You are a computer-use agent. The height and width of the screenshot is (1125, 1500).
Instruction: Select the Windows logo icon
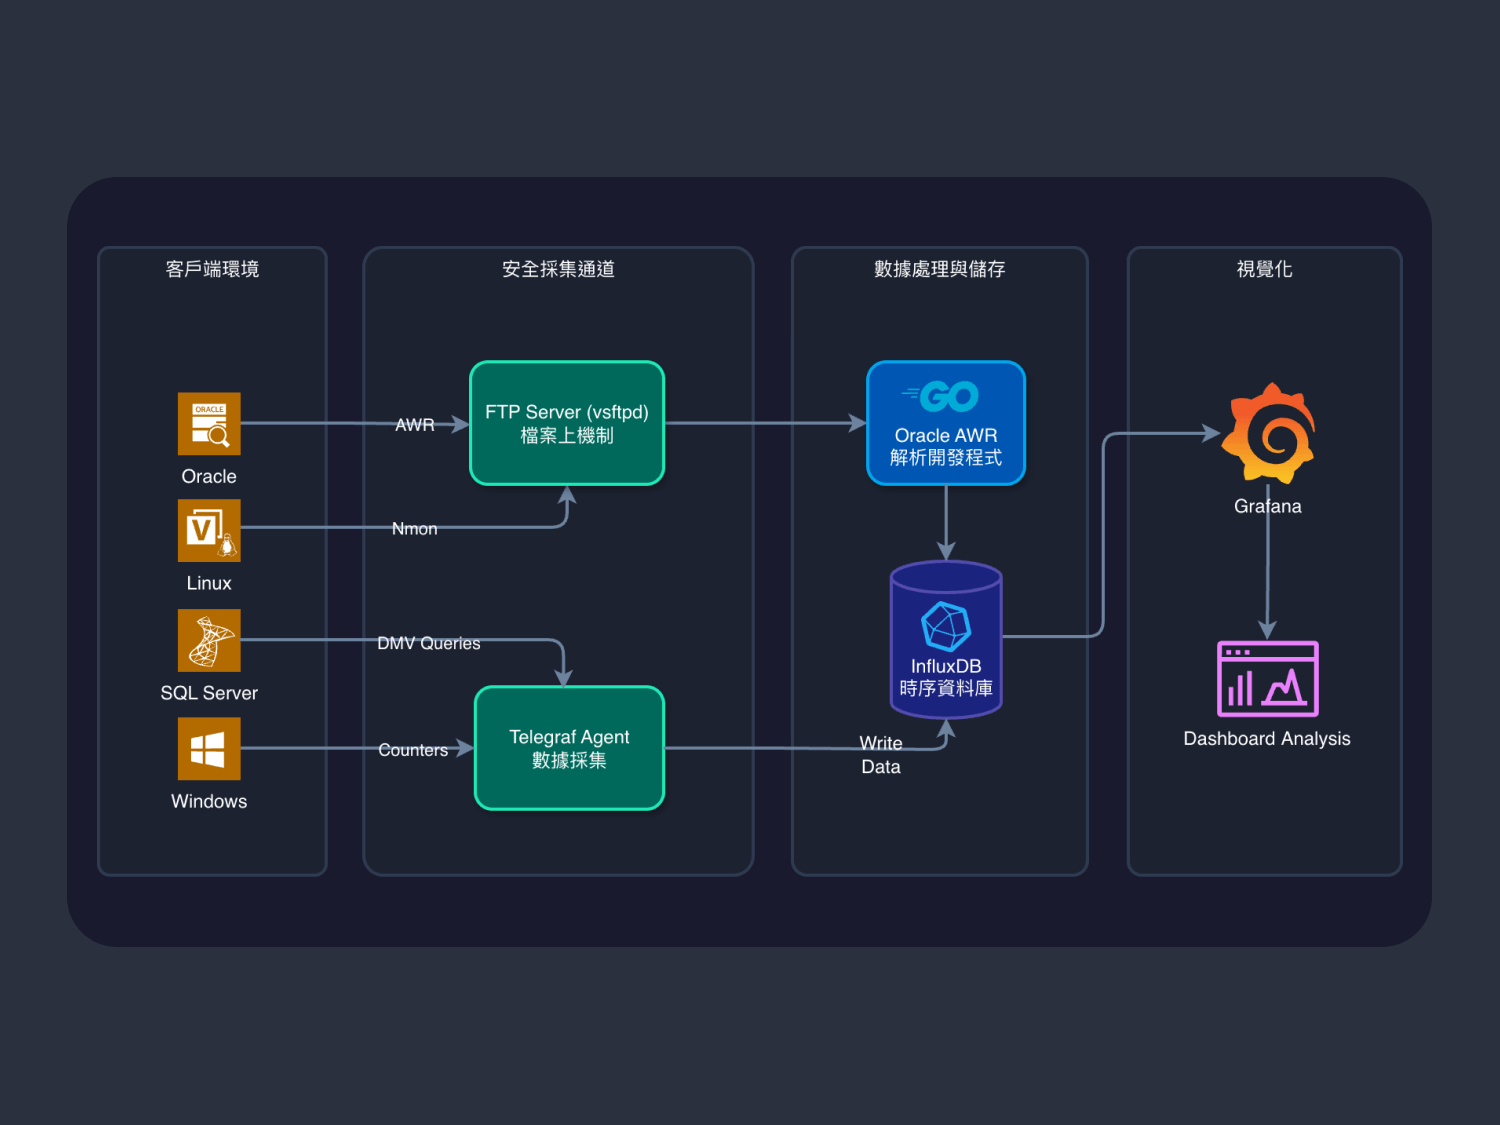pyautogui.click(x=209, y=749)
